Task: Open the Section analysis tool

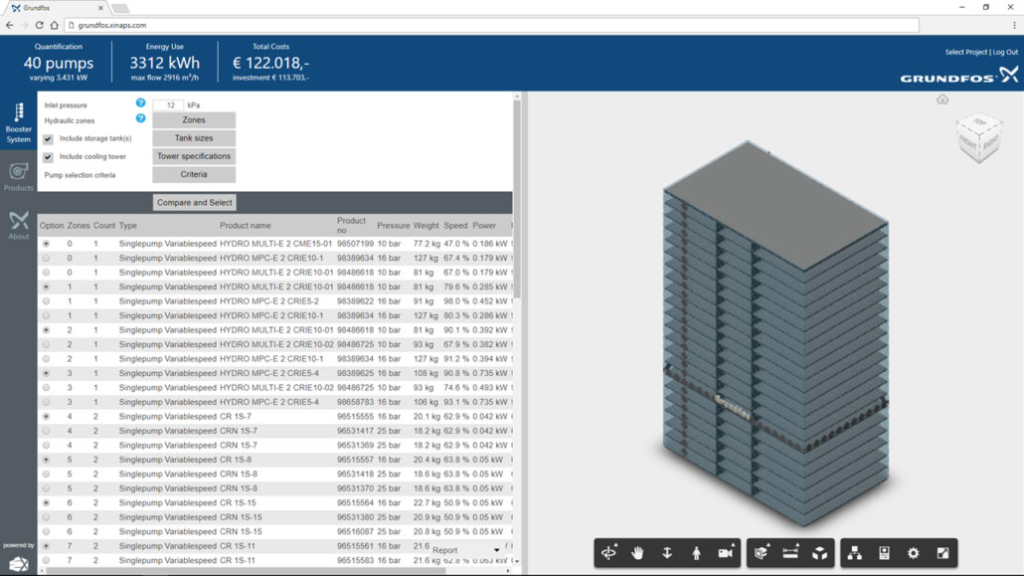Action: pyautogui.click(x=761, y=552)
